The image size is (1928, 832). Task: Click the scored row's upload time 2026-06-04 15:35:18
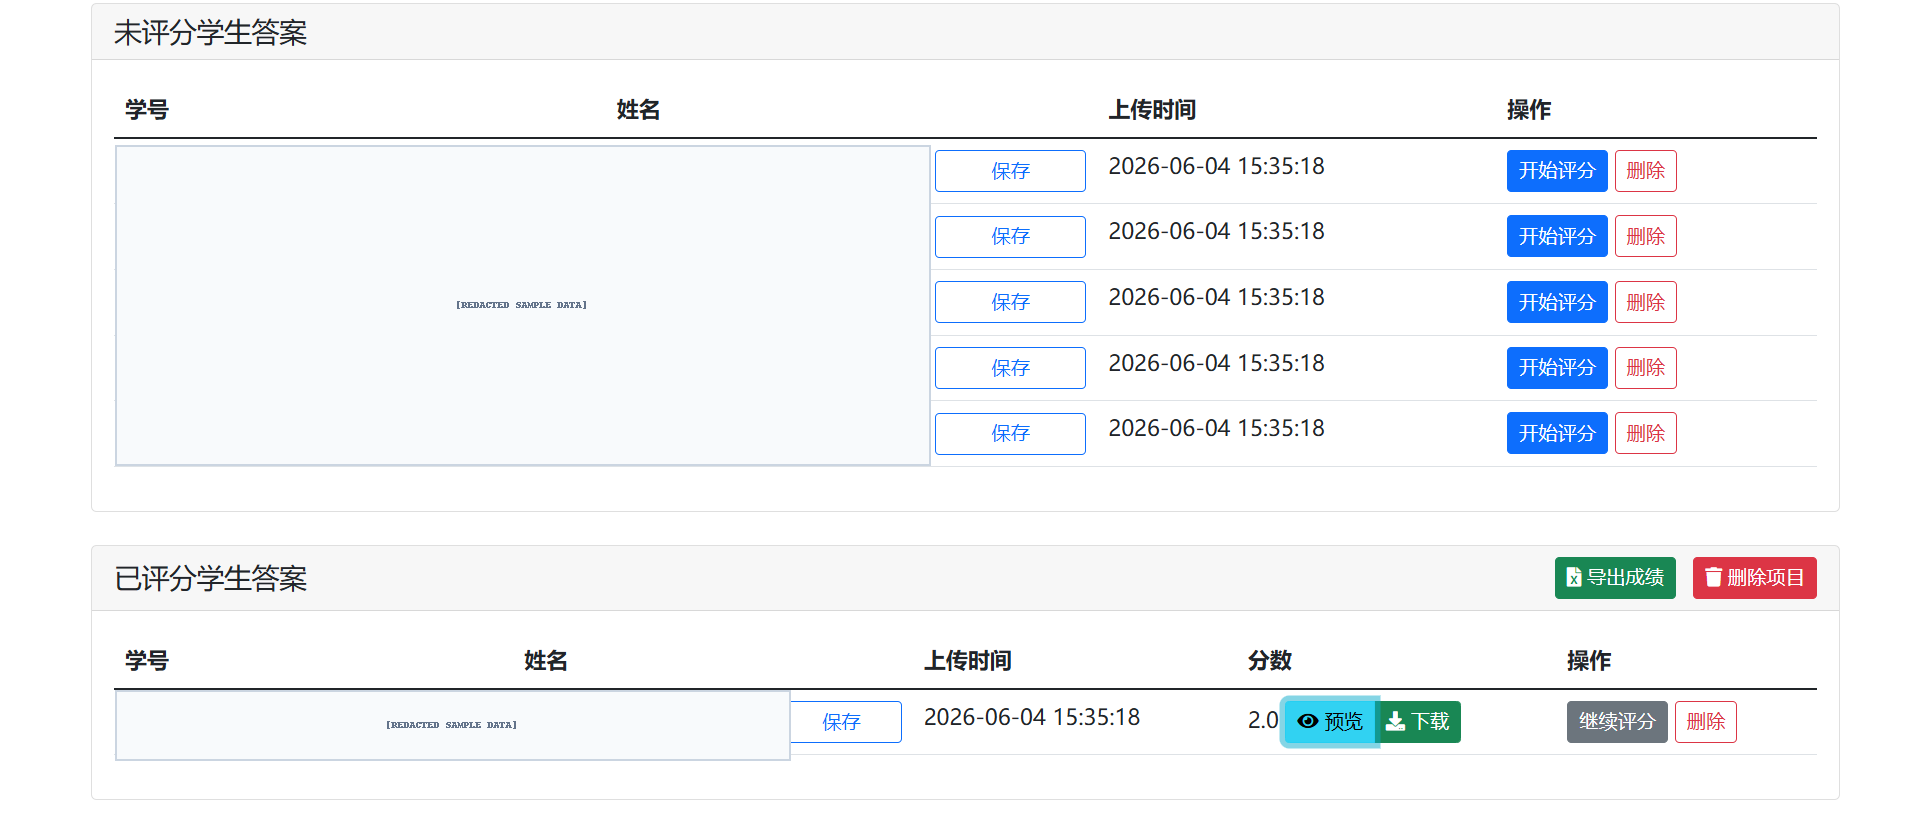[x=1032, y=718]
